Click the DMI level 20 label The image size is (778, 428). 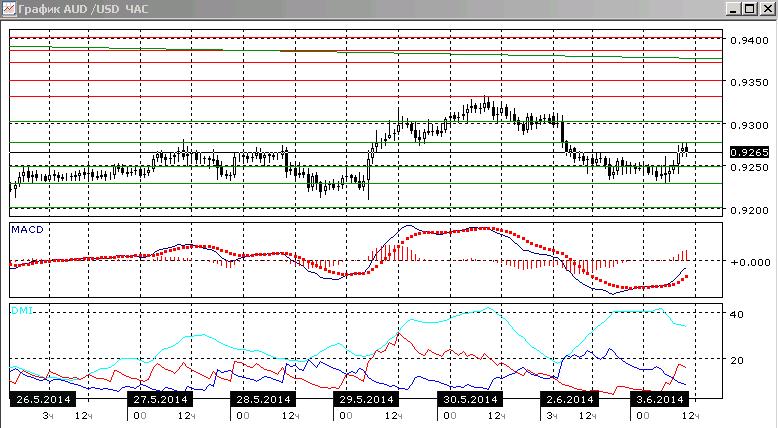(737, 360)
